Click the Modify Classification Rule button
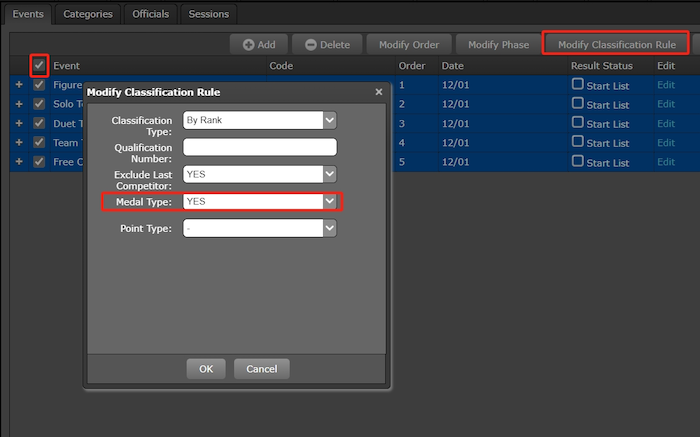 point(616,44)
